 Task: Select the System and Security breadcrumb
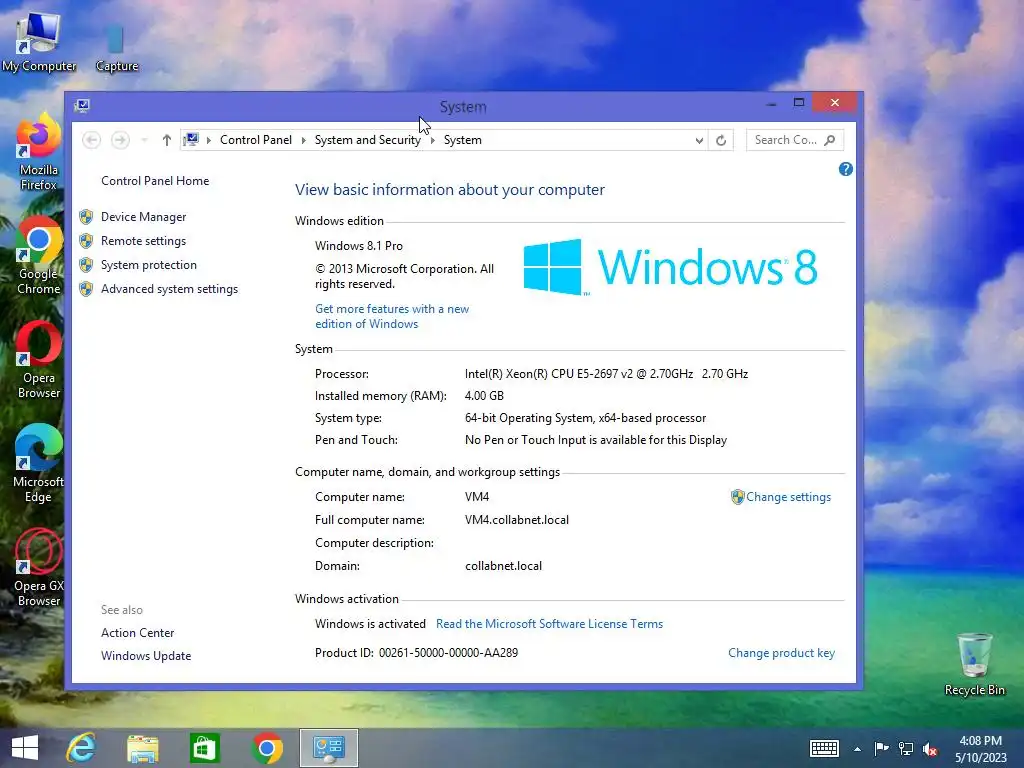[368, 140]
